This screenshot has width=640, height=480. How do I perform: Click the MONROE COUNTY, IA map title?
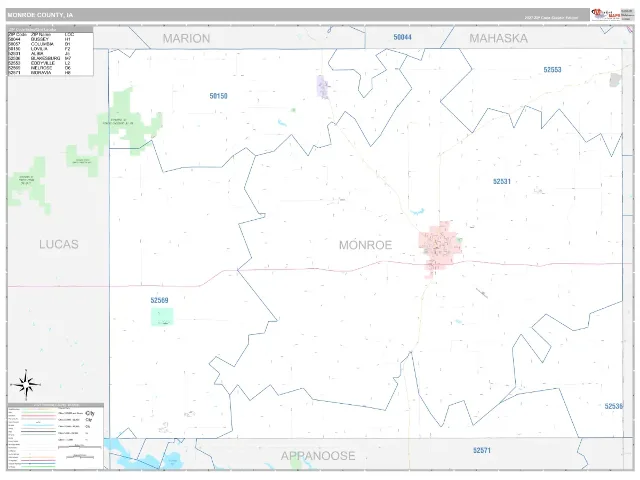click(x=40, y=15)
